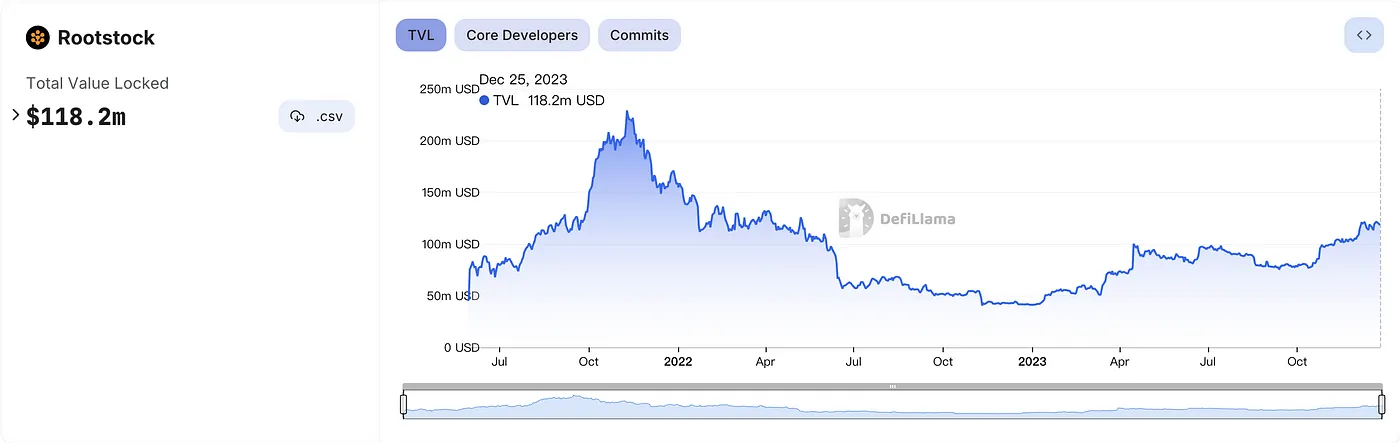Click the Total Value Locked label
The image size is (1400, 443).
97,83
